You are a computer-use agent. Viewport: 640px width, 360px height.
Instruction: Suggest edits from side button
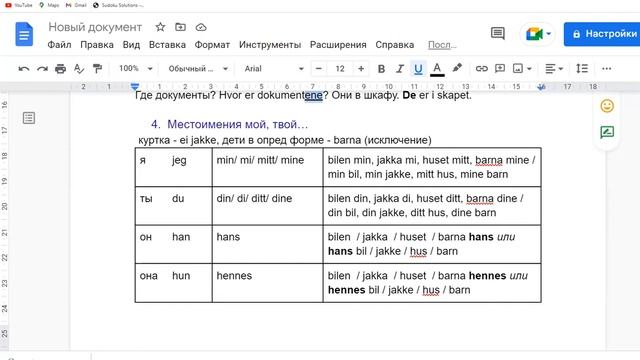pyautogui.click(x=607, y=132)
